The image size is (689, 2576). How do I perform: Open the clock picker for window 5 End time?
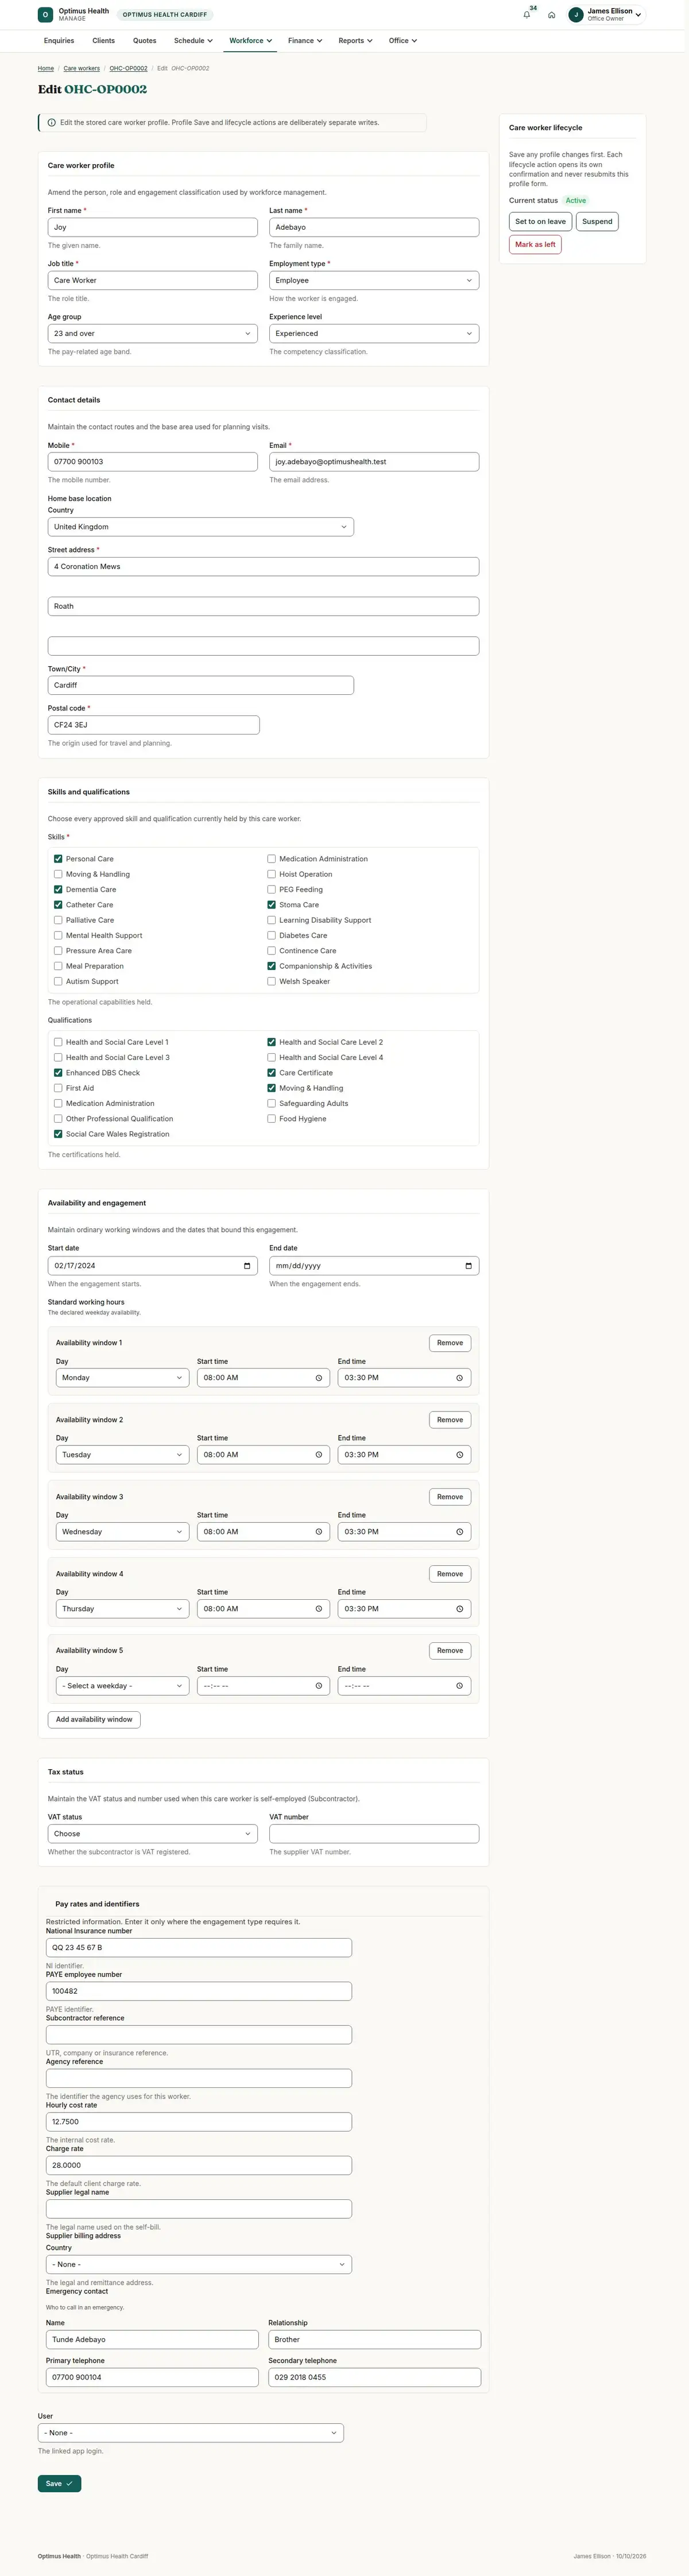pyautogui.click(x=459, y=1686)
